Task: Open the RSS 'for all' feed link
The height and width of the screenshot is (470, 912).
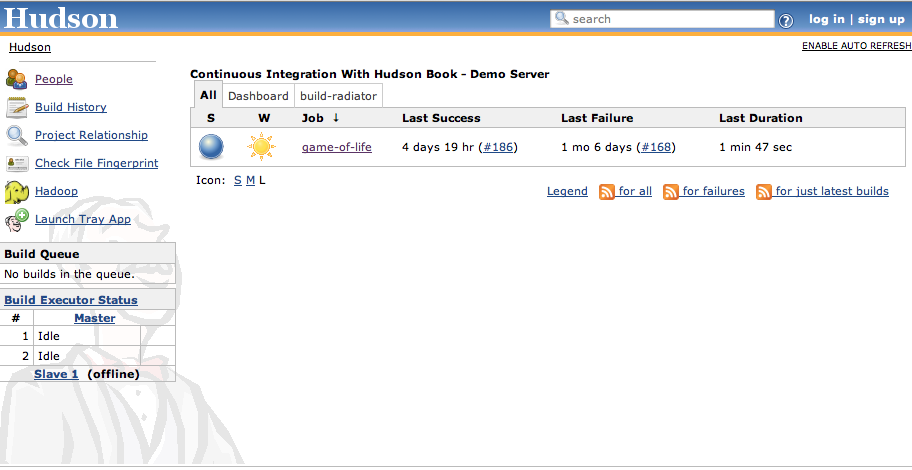Action: point(635,191)
